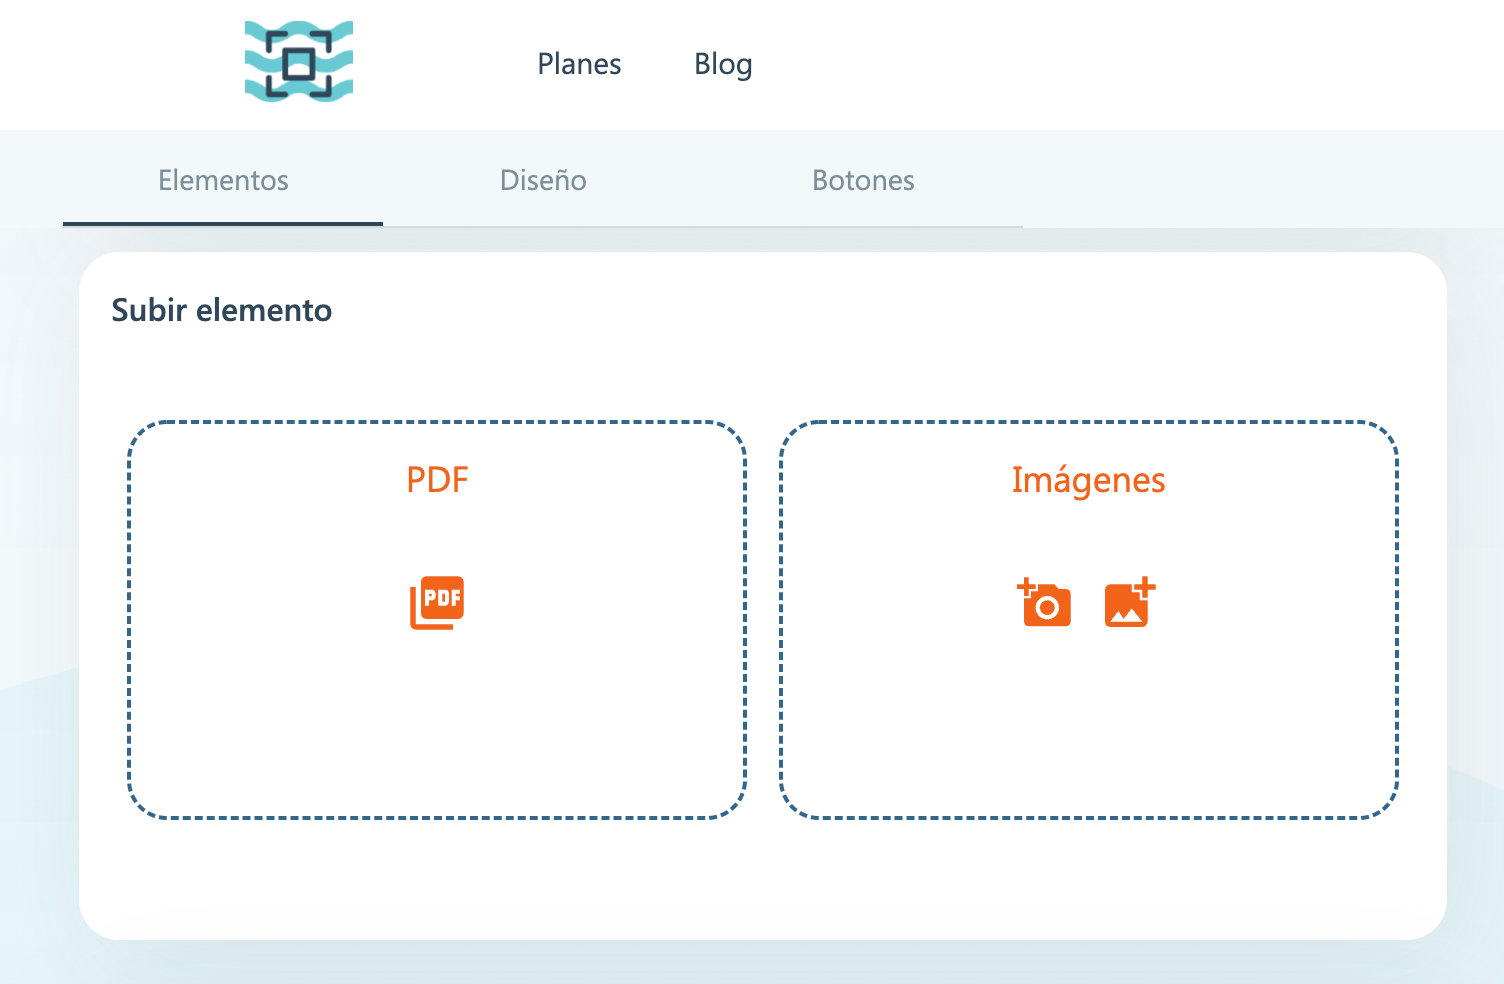Image resolution: width=1504 pixels, height=984 pixels.
Task: Switch to the Diseño tab
Action: 543,180
